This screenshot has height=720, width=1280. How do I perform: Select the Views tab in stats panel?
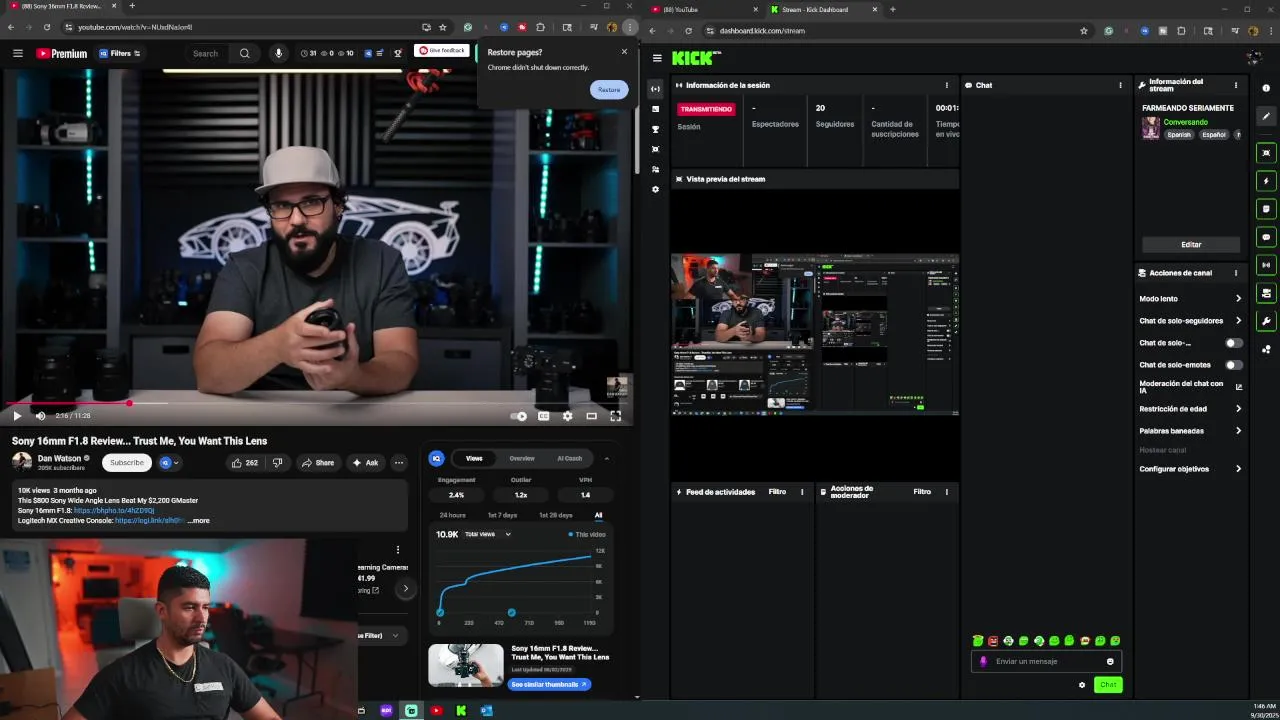point(474,458)
